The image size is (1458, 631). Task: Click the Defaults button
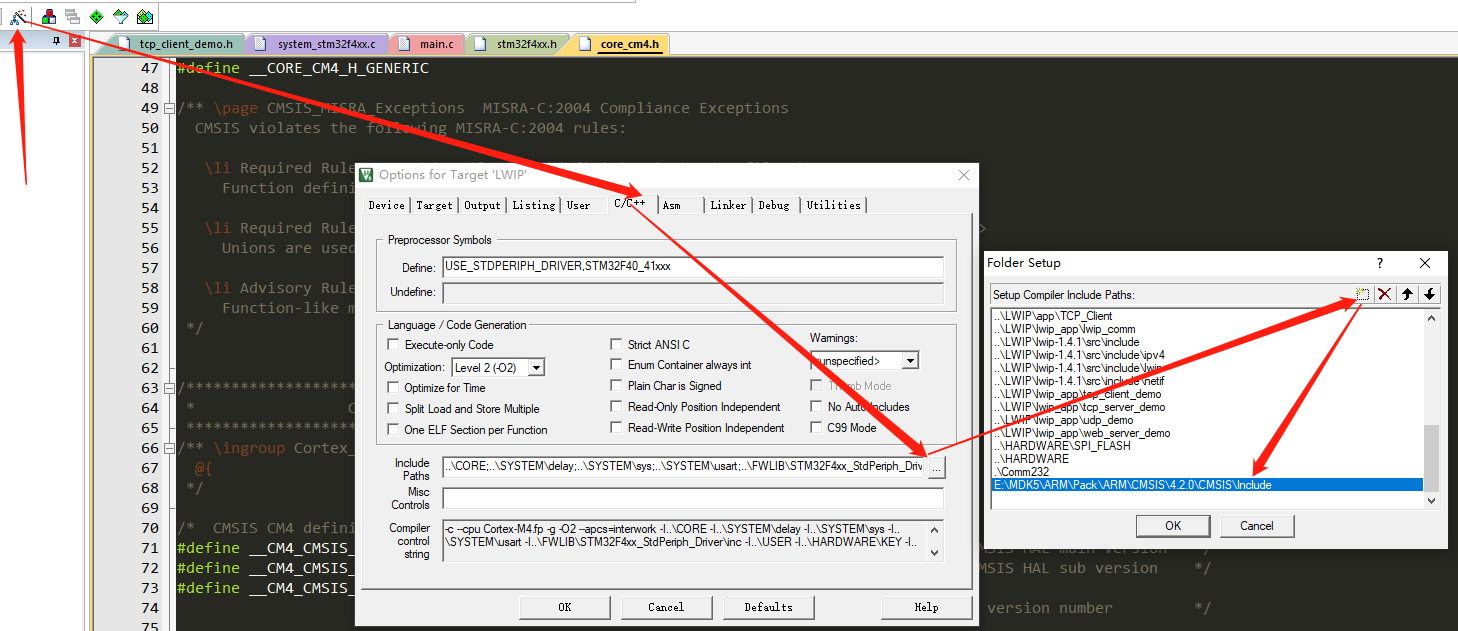pyautogui.click(x=768, y=607)
